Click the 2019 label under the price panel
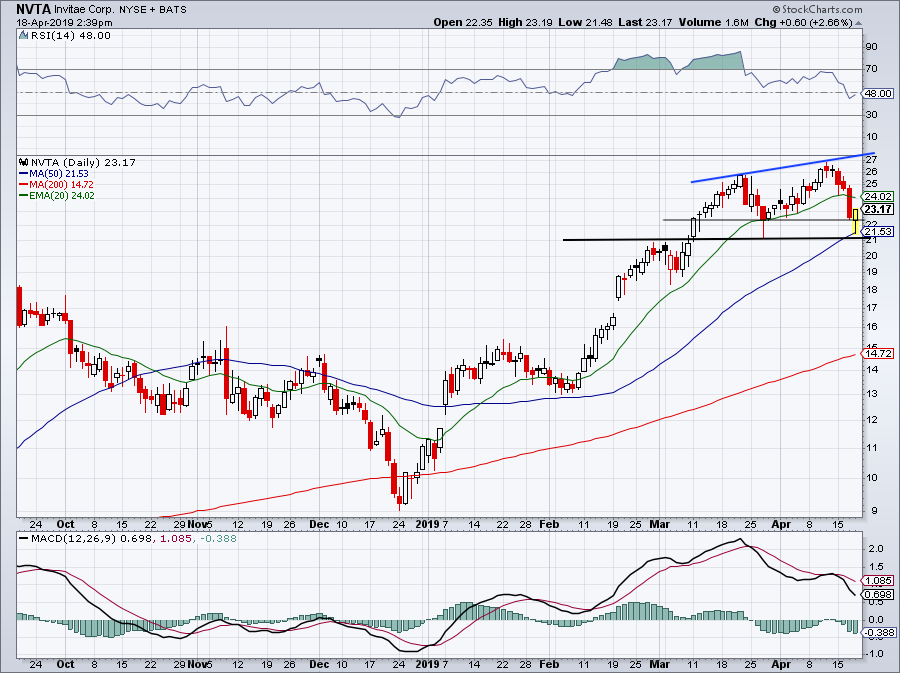Screen dimensions: 900x673 pos(427,524)
